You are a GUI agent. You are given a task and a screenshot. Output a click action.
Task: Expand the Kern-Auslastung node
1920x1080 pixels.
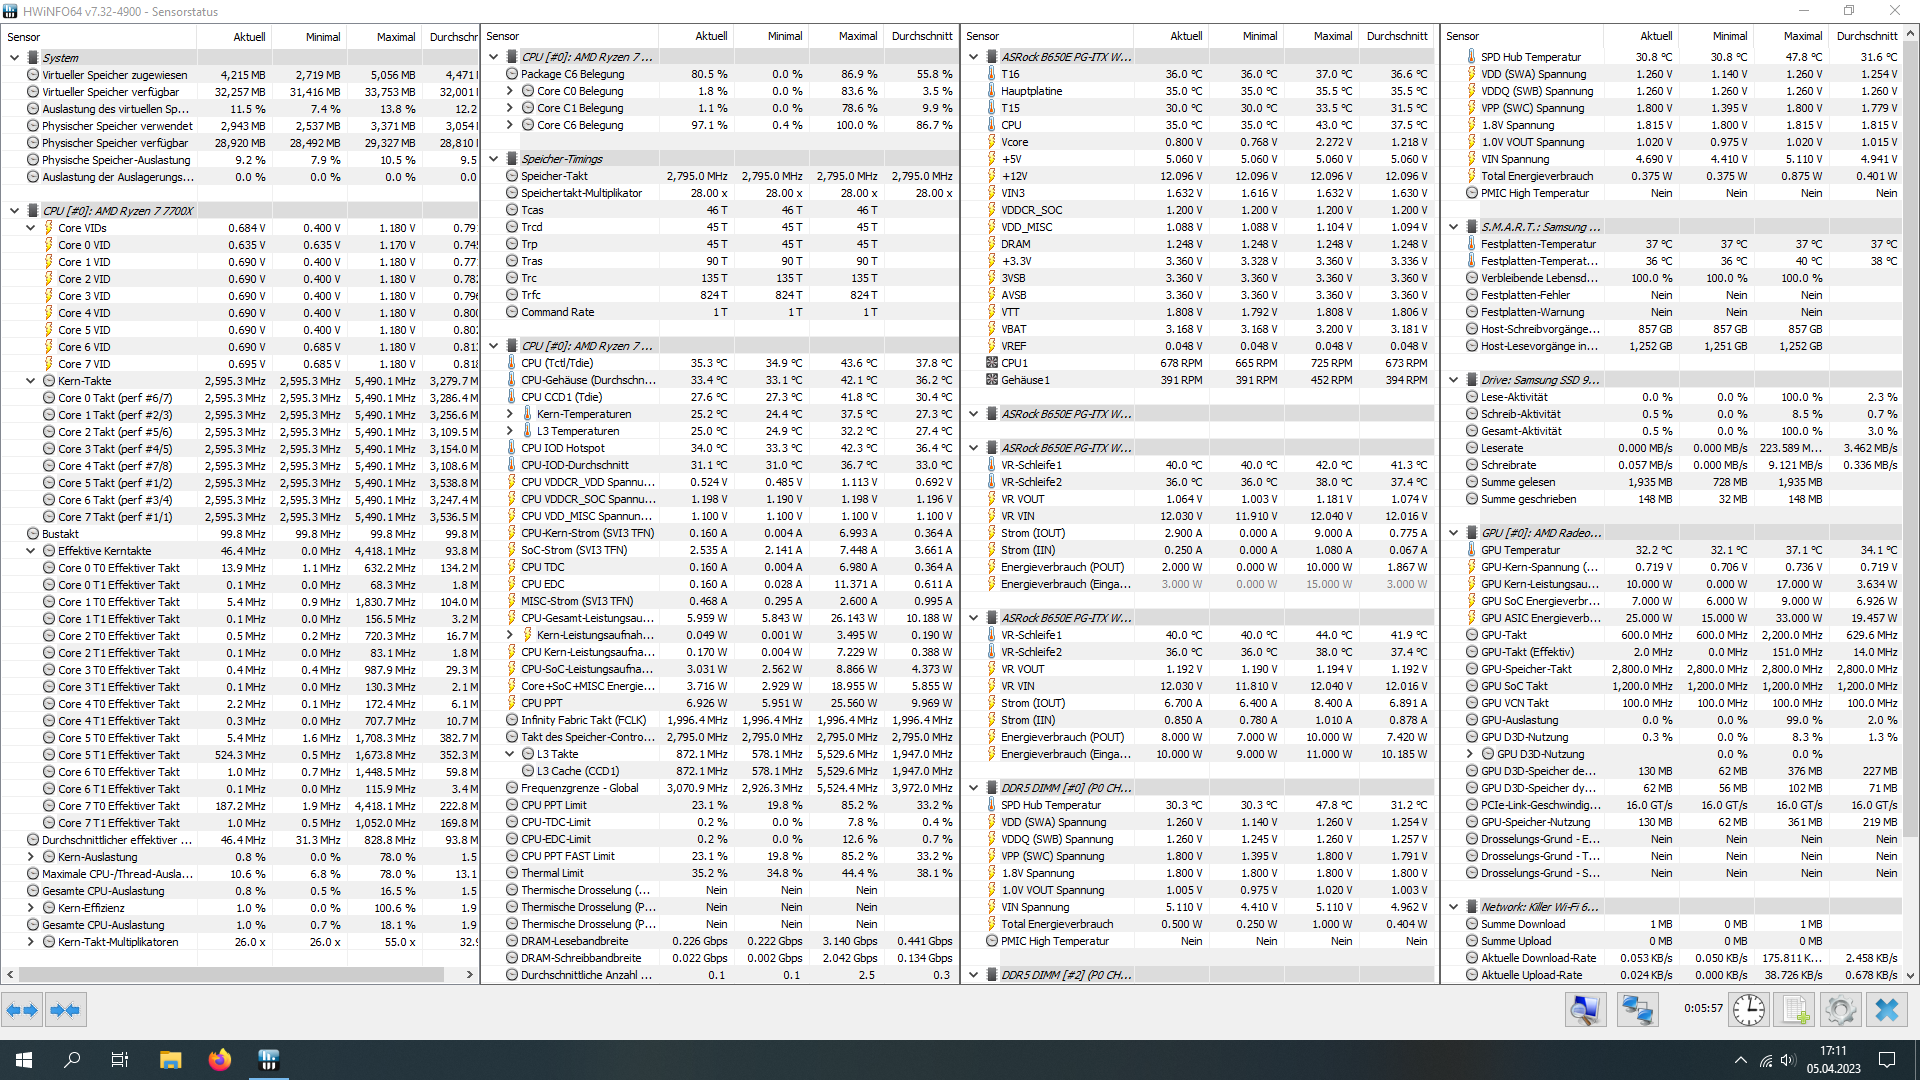[31, 857]
